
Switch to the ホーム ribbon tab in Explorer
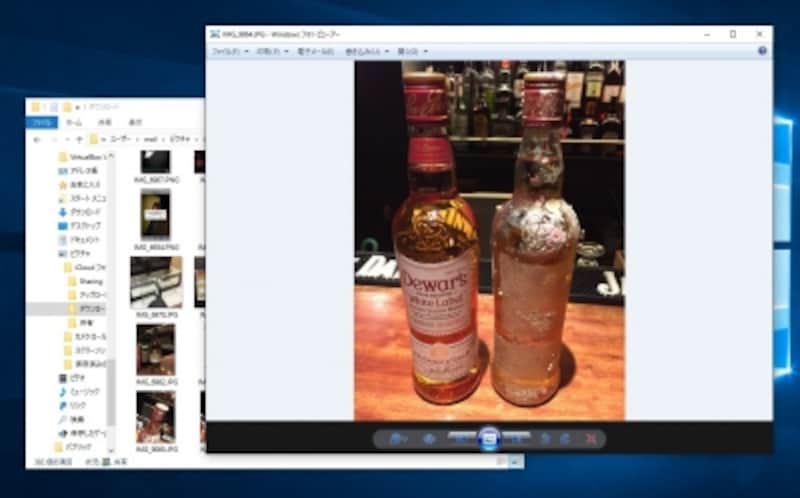pos(74,122)
